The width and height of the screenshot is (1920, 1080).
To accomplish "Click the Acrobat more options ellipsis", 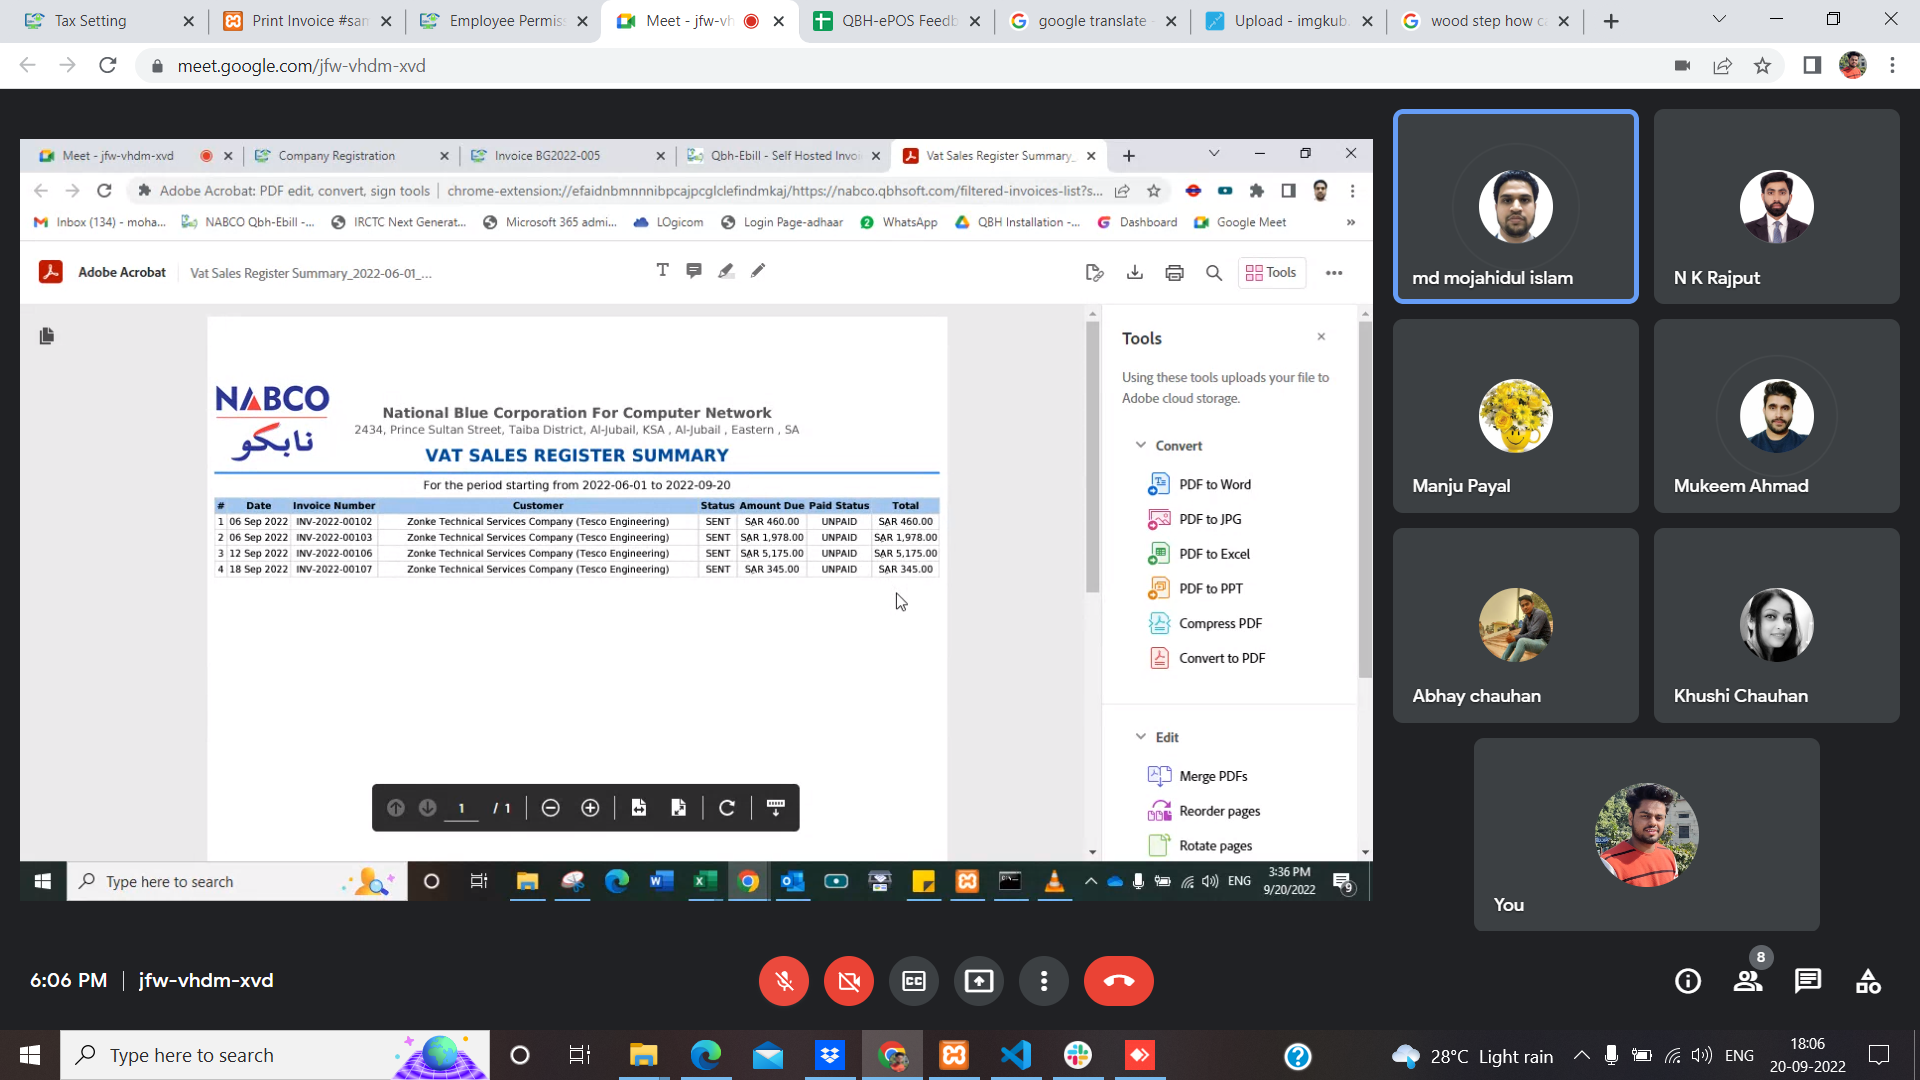I will click(x=1334, y=273).
